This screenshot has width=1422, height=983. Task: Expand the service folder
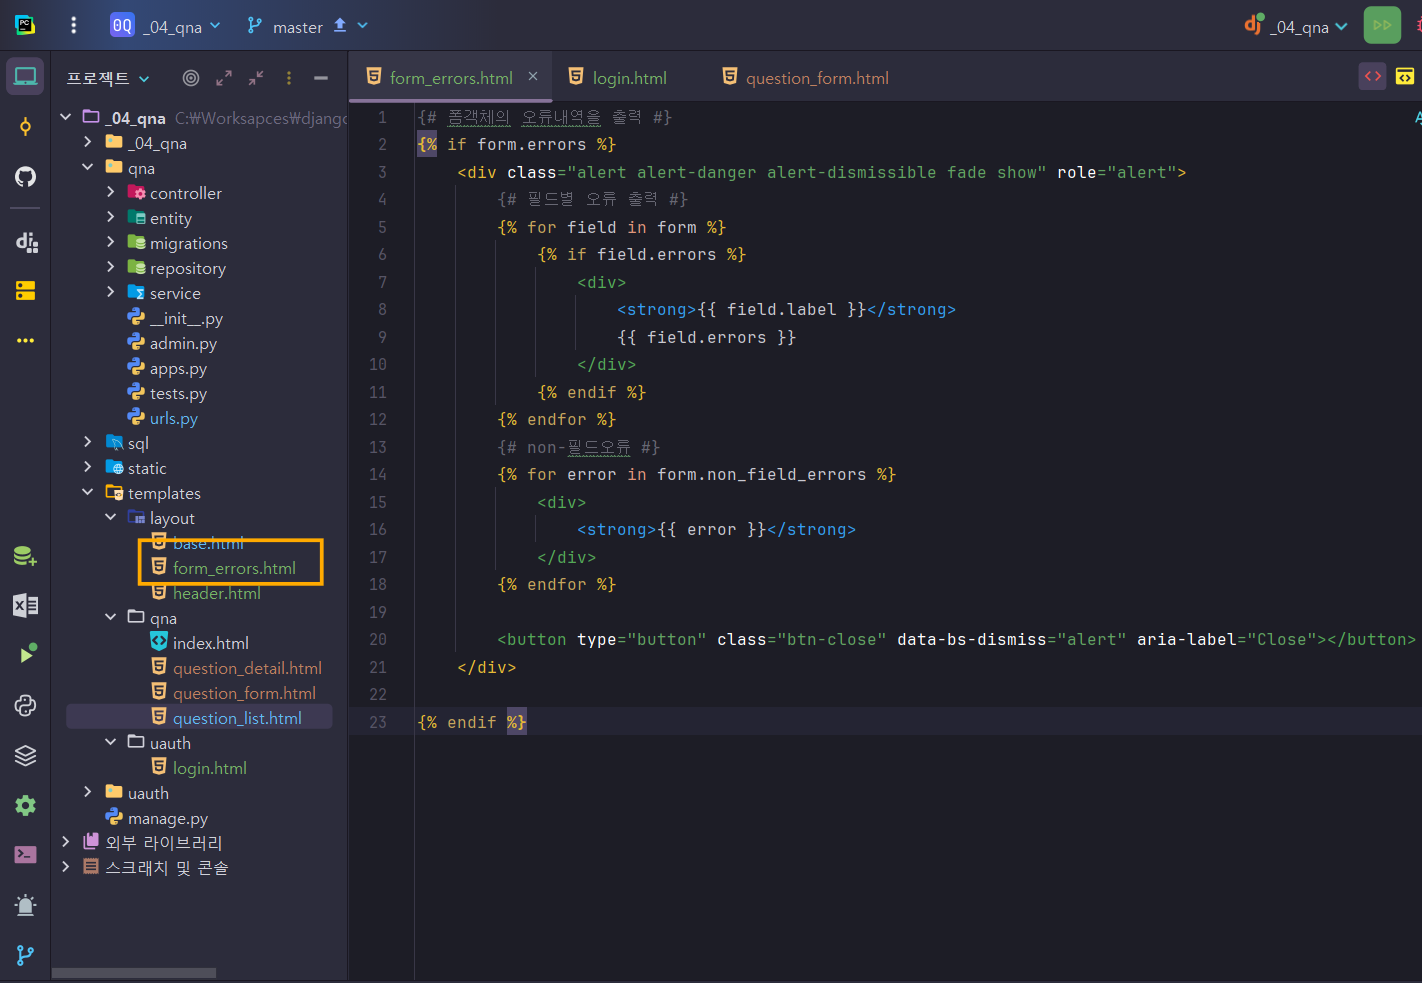pyautogui.click(x=110, y=292)
